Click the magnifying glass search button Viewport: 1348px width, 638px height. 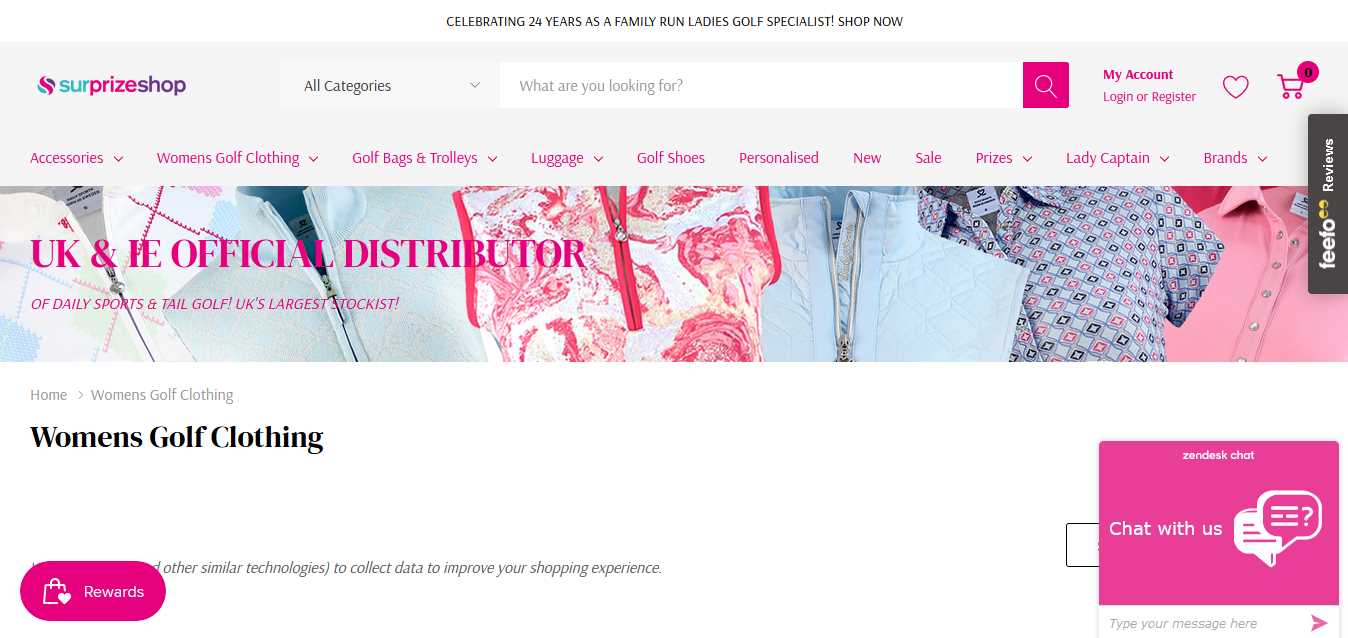click(x=1045, y=85)
